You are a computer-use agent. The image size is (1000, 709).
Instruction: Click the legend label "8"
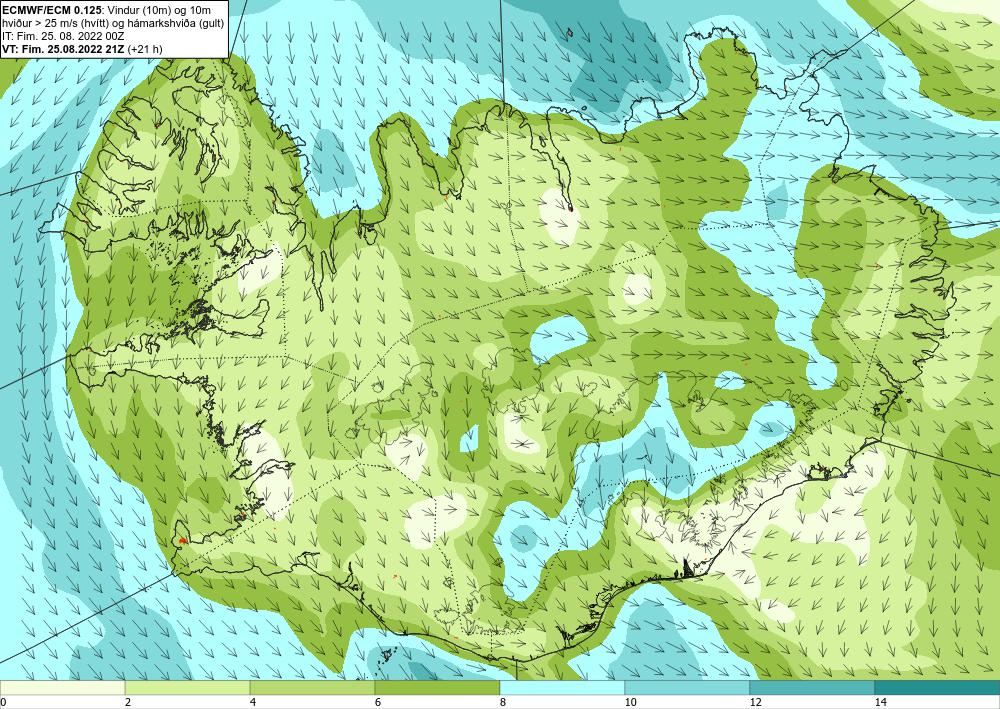pos(503,702)
